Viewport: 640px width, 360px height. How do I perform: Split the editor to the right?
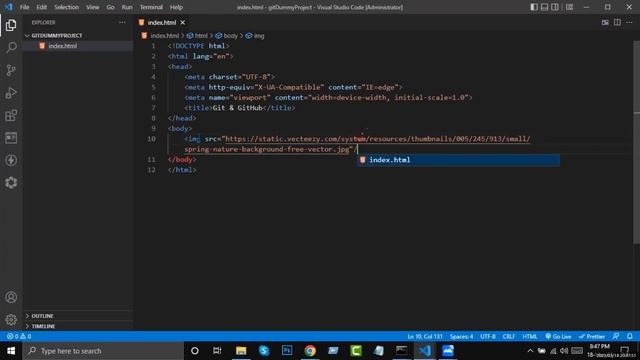point(617,22)
